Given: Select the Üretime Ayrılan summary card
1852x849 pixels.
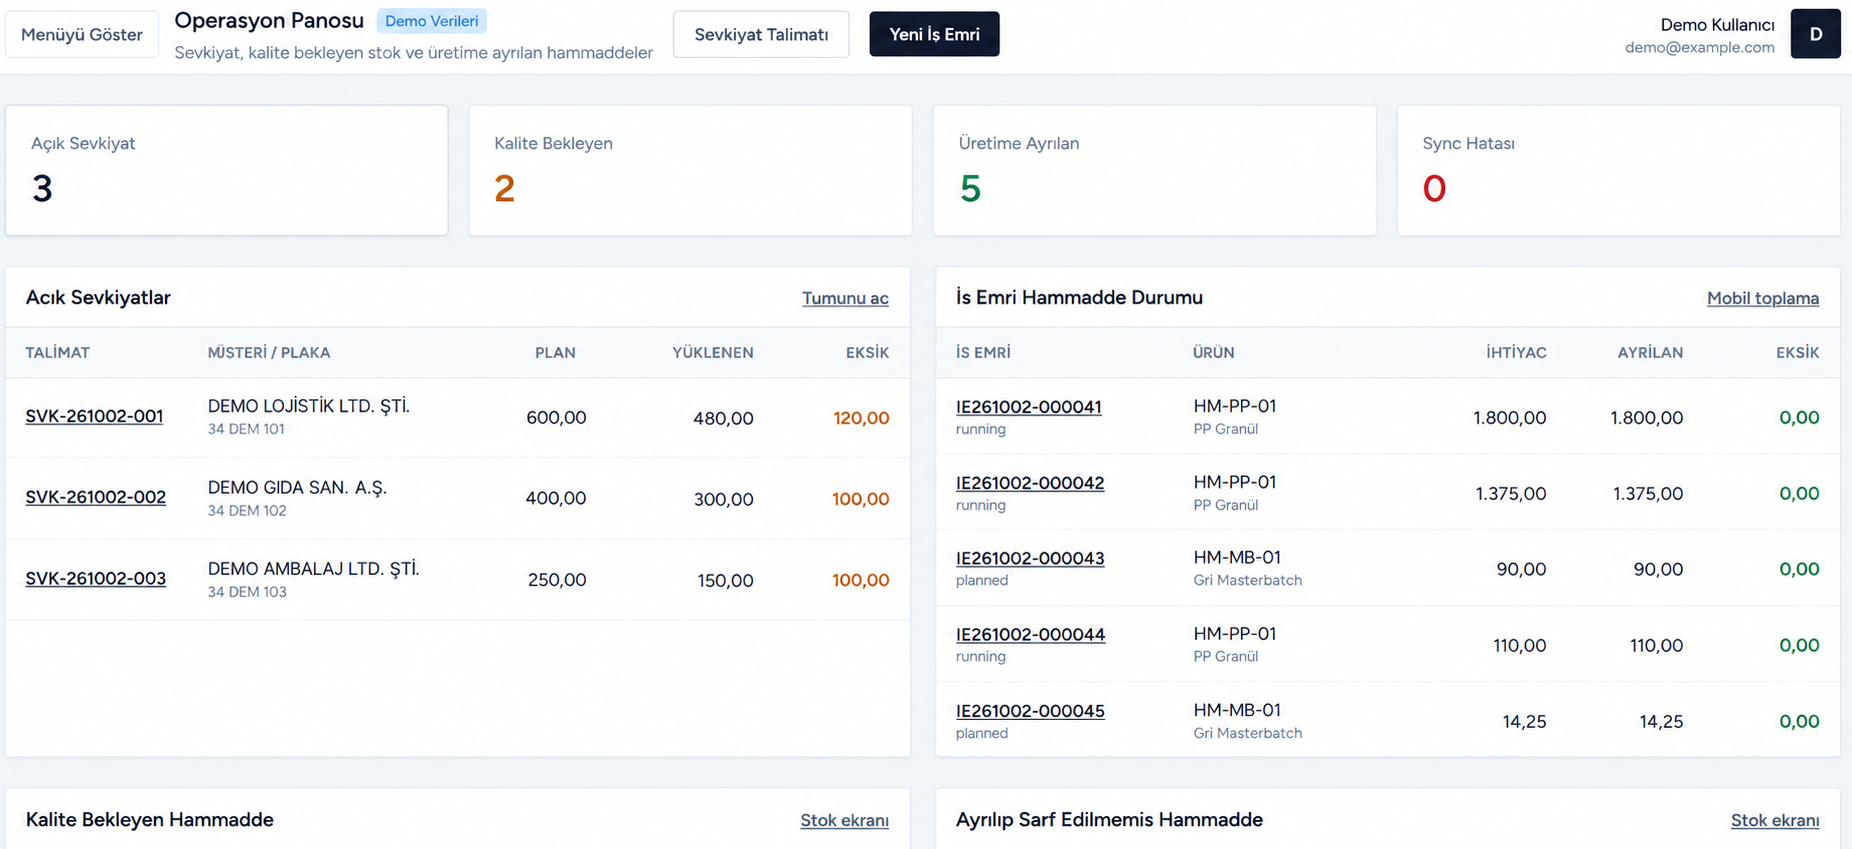Looking at the screenshot, I should 1154,171.
